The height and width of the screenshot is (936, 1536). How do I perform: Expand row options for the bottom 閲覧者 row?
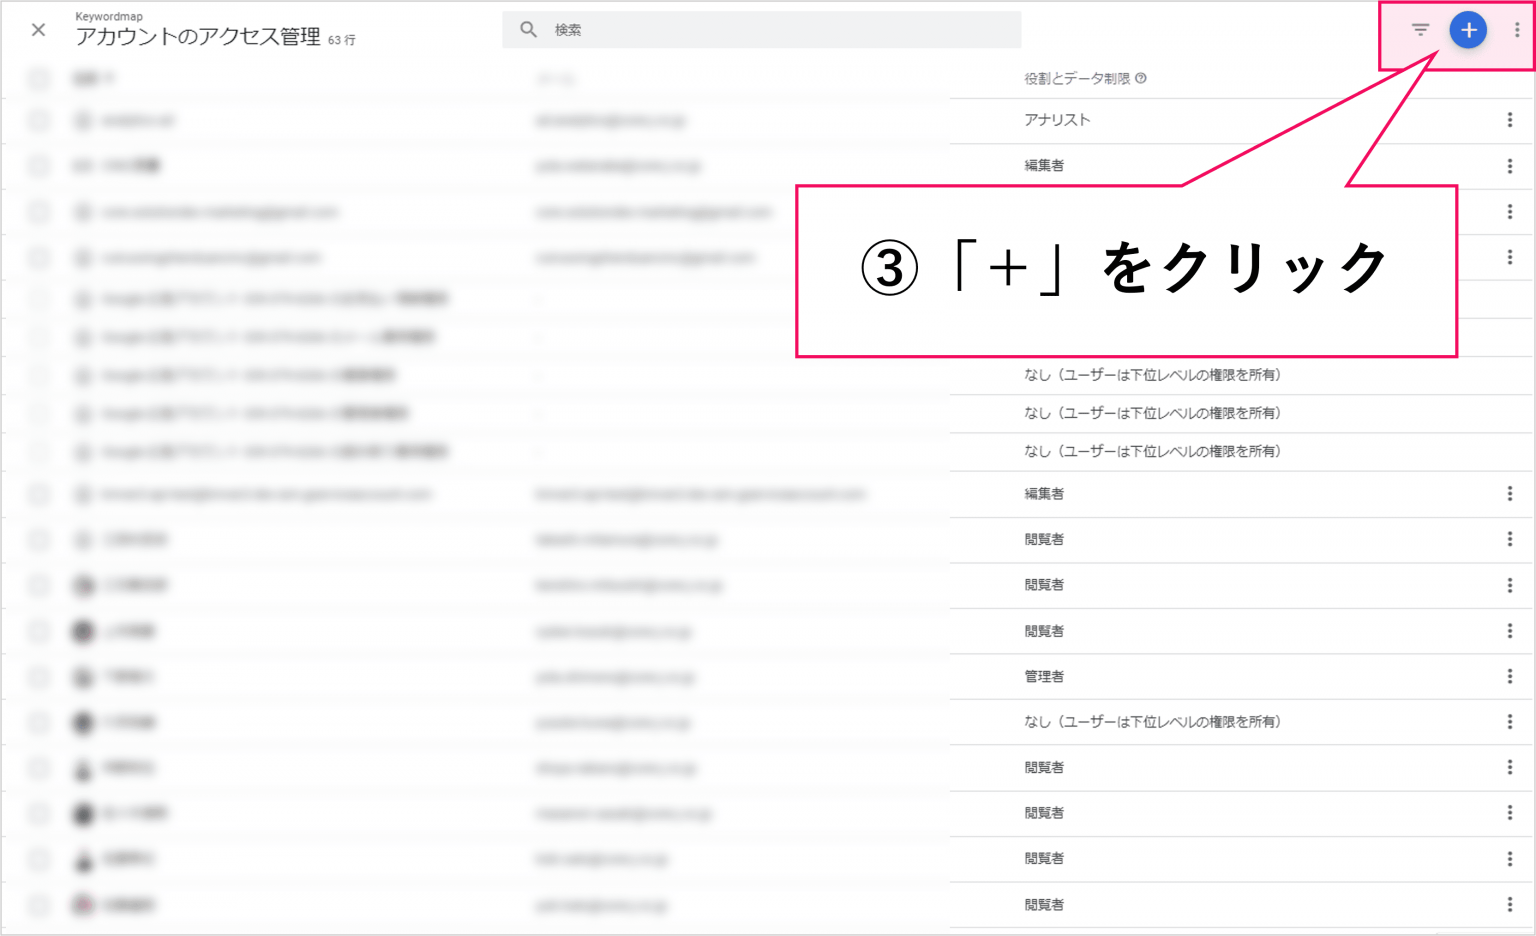coord(1509,904)
